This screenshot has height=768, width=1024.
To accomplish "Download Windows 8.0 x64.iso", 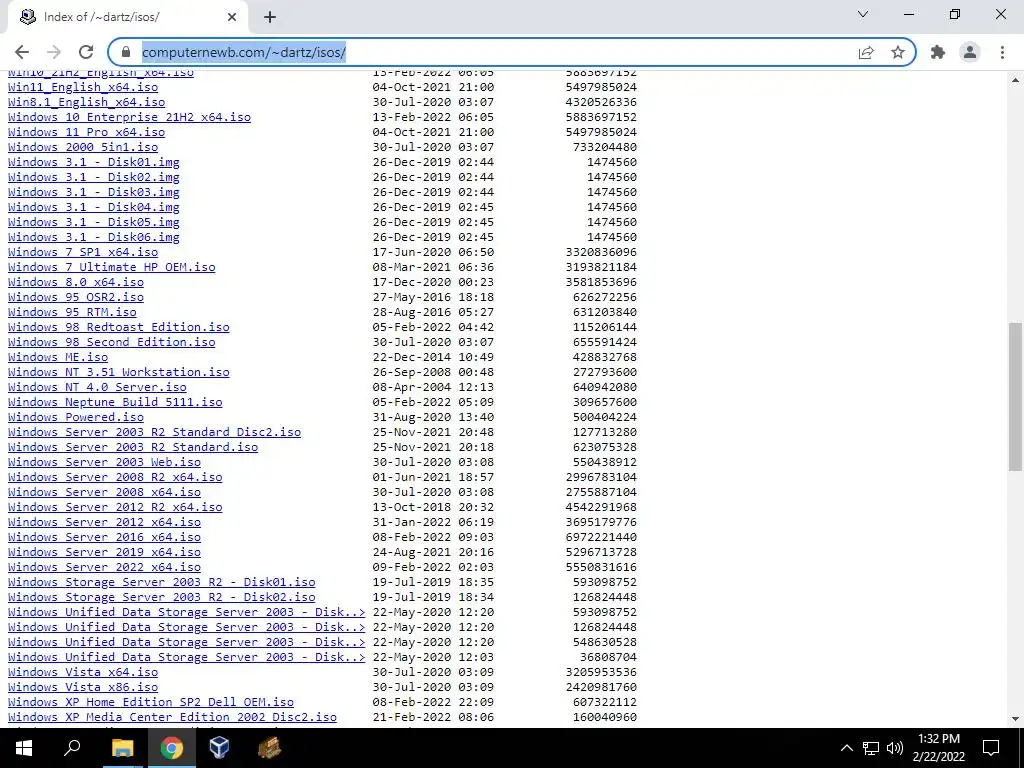I will click(76, 282).
